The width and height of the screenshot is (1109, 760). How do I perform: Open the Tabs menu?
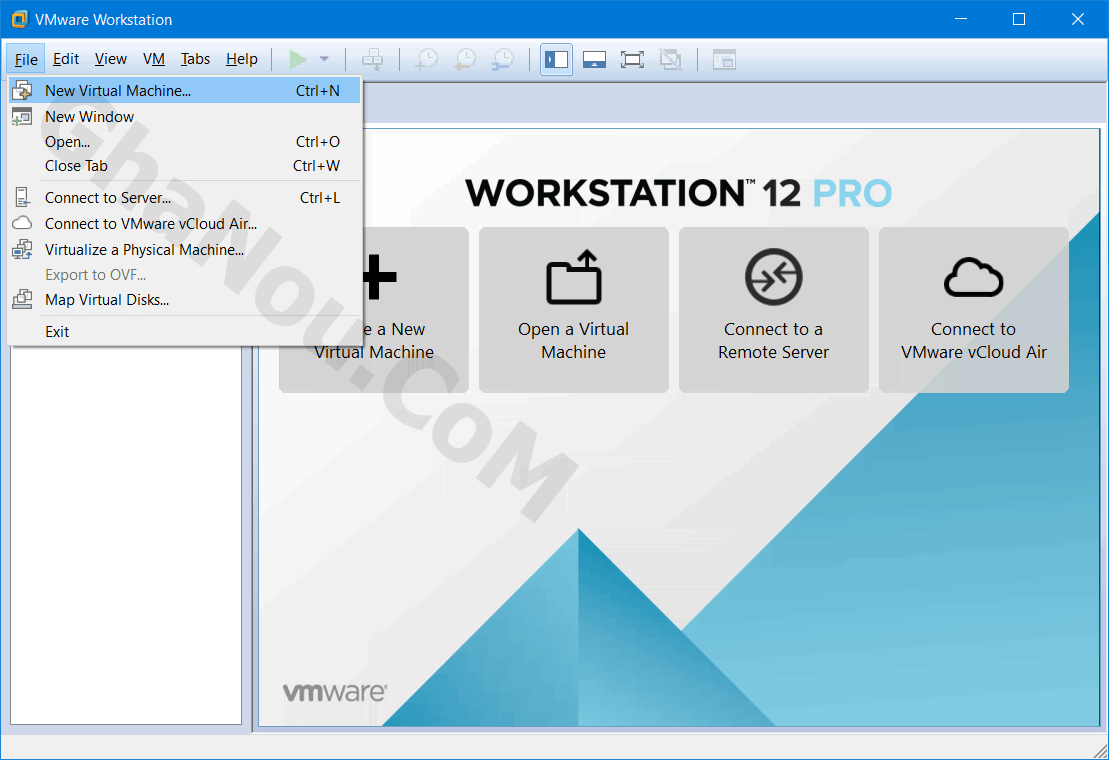(195, 59)
